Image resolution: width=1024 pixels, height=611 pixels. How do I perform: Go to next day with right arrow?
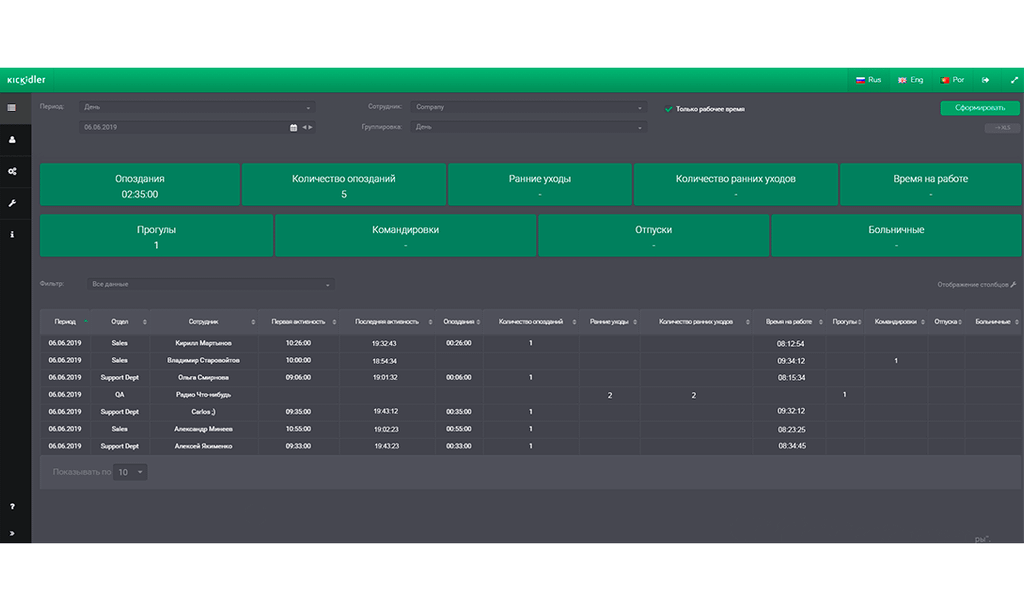click(x=310, y=127)
